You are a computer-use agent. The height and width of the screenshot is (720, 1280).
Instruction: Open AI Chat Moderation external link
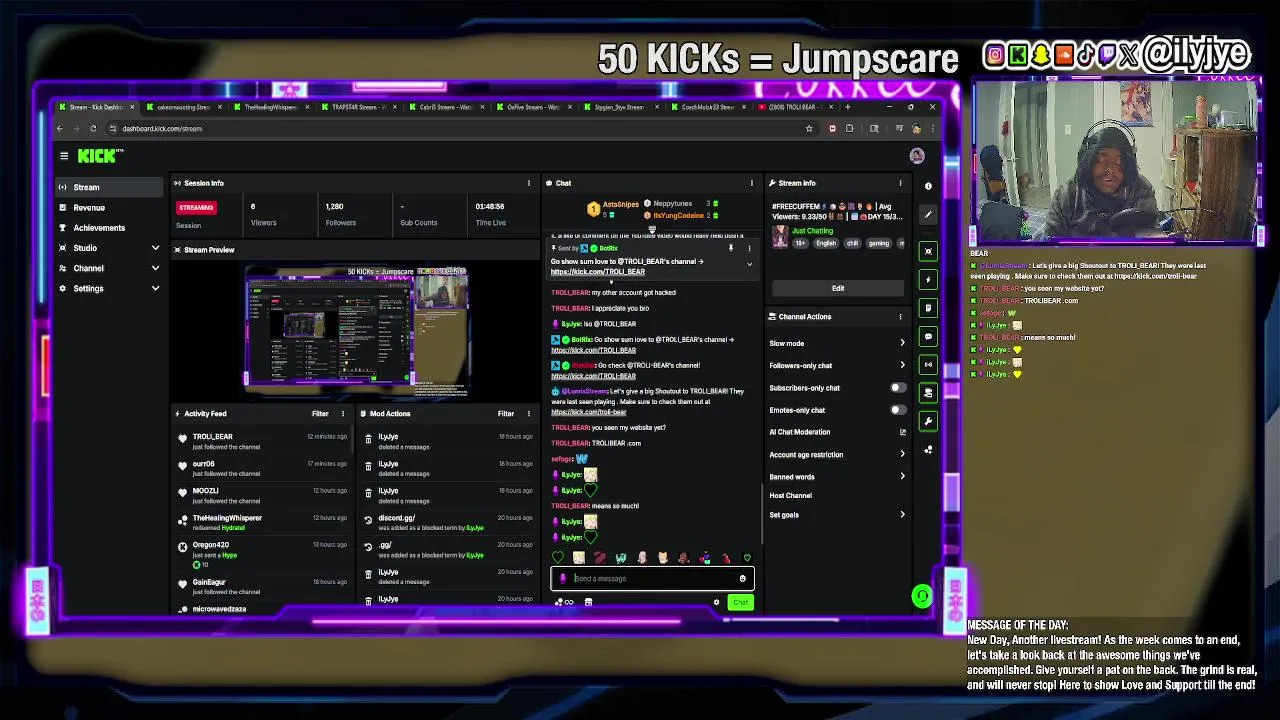point(902,432)
